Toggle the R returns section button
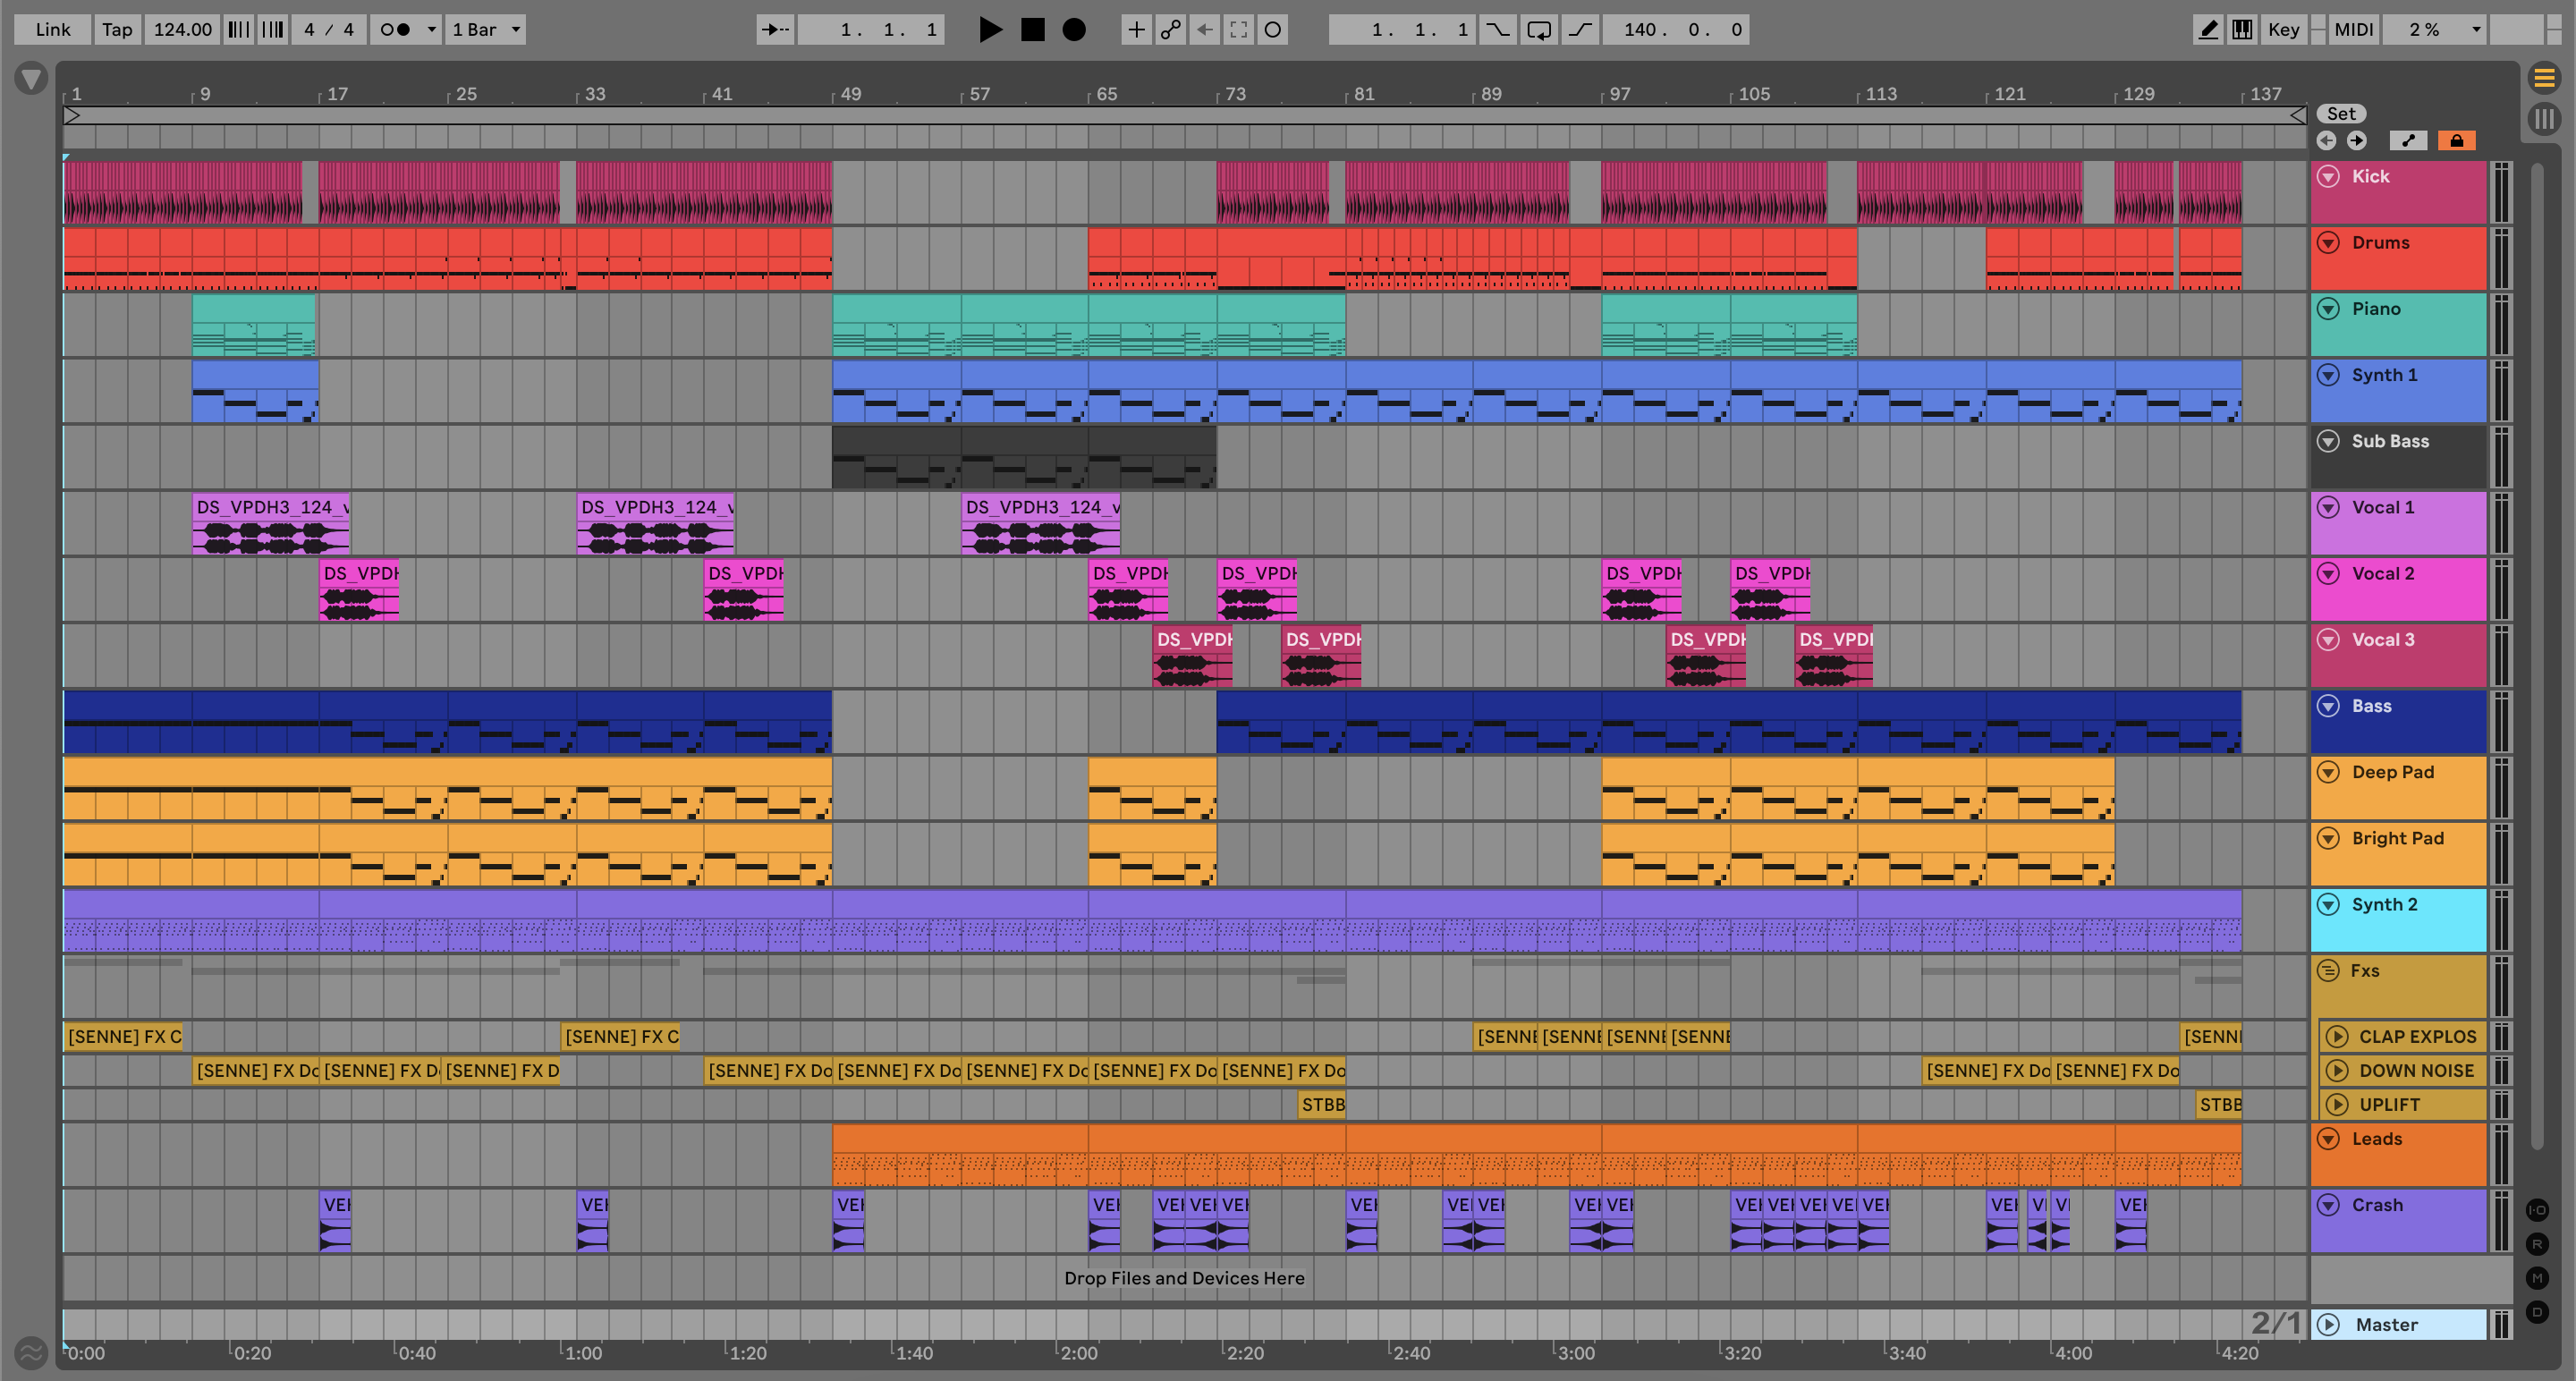The width and height of the screenshot is (2576, 1381). 2538,1244
